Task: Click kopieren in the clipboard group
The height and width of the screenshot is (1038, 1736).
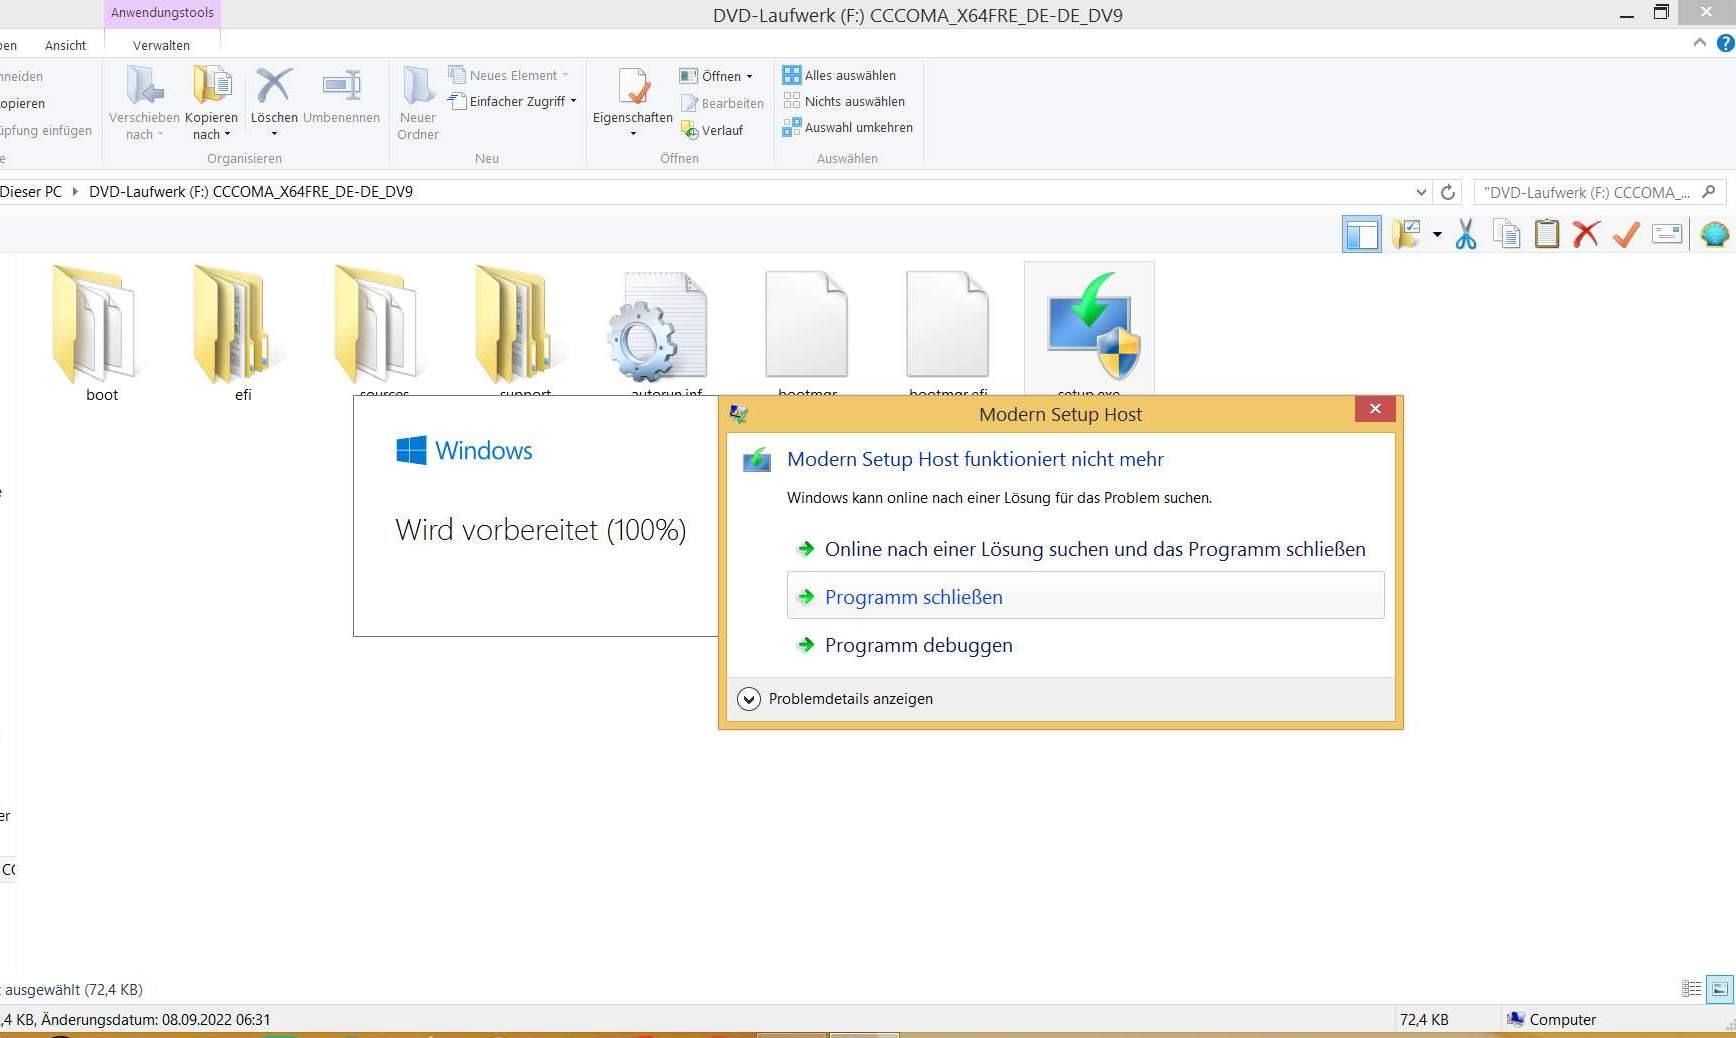Action: [x=23, y=103]
